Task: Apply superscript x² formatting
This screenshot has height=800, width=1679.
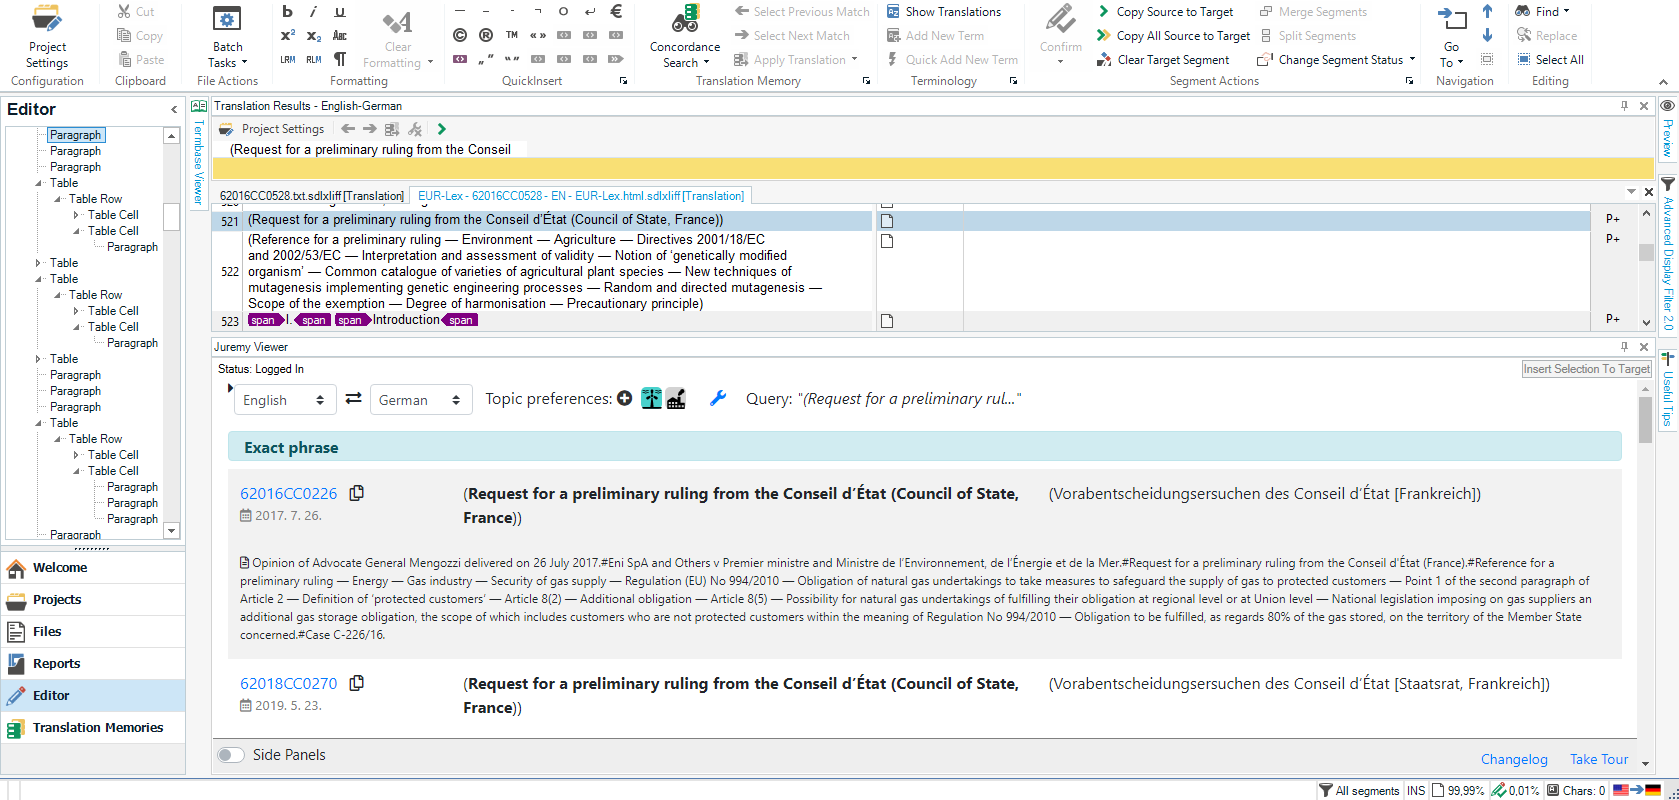Action: pos(287,35)
